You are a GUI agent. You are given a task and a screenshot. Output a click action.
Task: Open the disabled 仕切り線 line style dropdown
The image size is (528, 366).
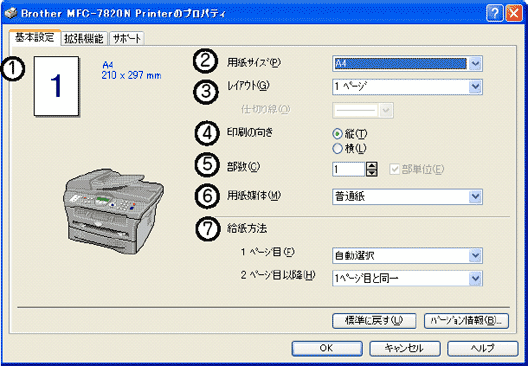[363, 110]
